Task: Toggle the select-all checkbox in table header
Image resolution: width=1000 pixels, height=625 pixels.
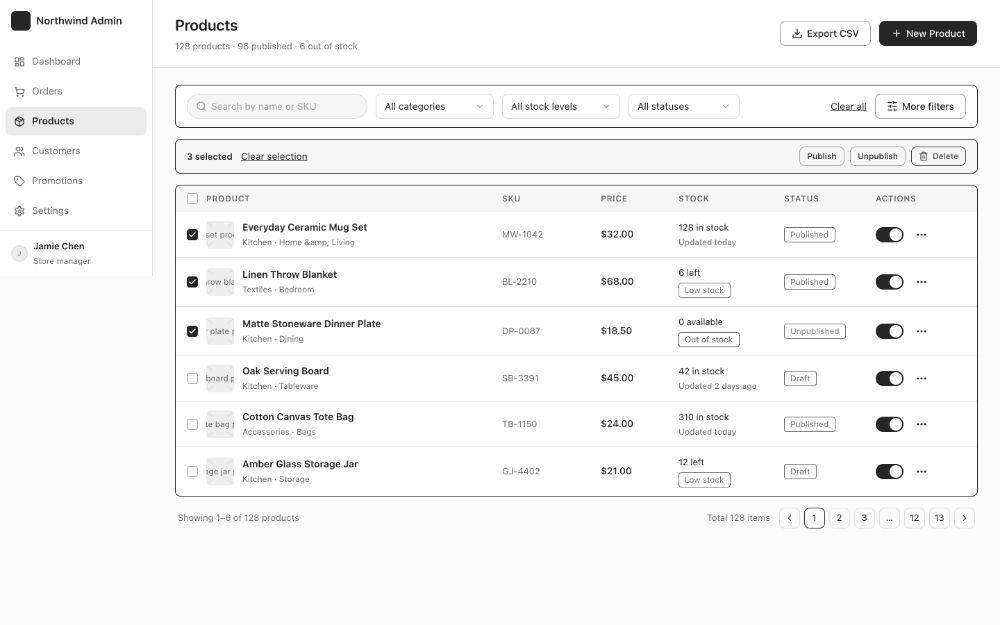Action: point(192,198)
